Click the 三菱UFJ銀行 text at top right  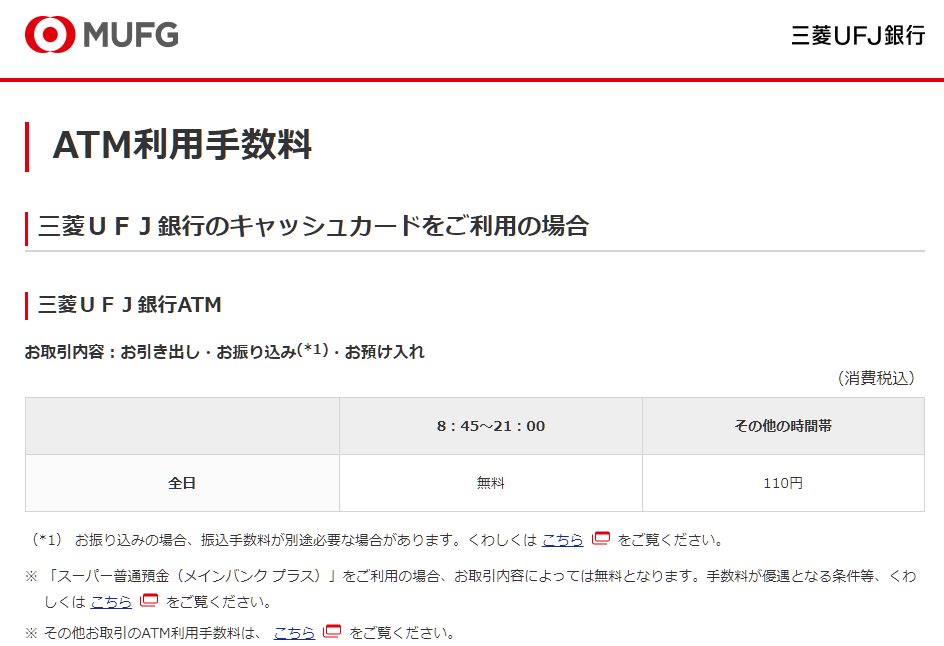[x=858, y=36]
